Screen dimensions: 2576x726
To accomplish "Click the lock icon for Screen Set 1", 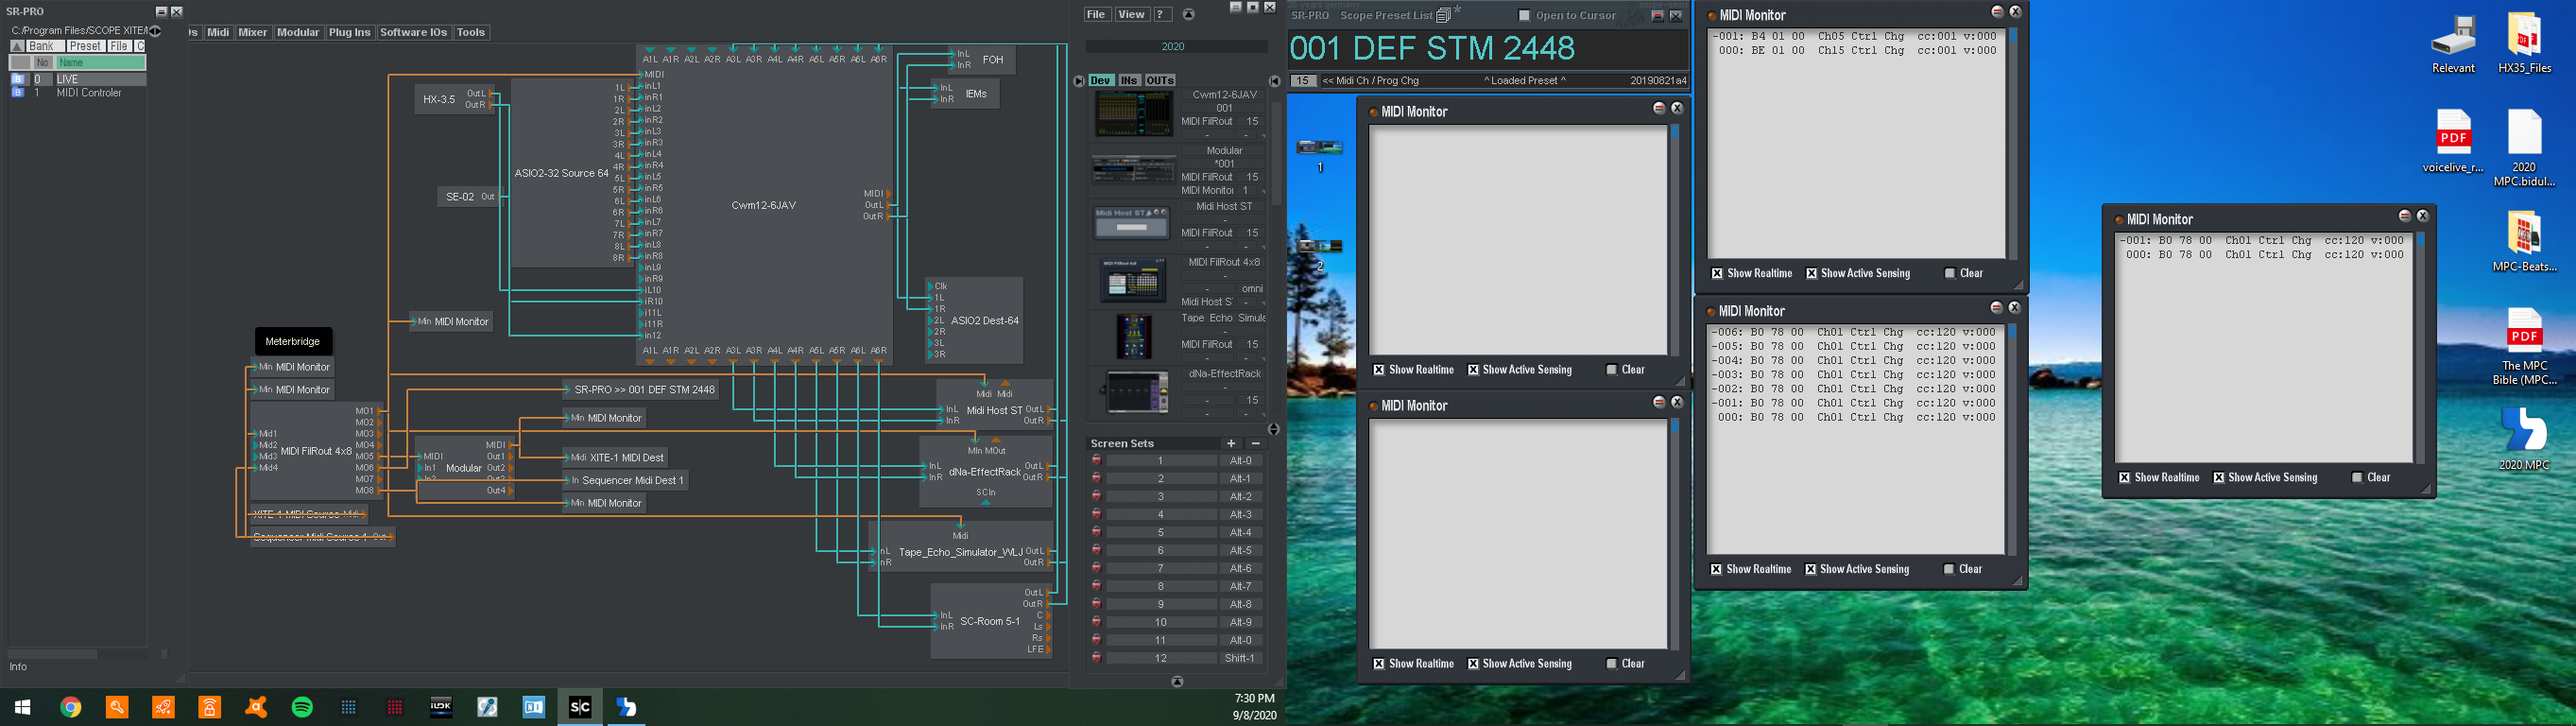I will [x=1097, y=461].
